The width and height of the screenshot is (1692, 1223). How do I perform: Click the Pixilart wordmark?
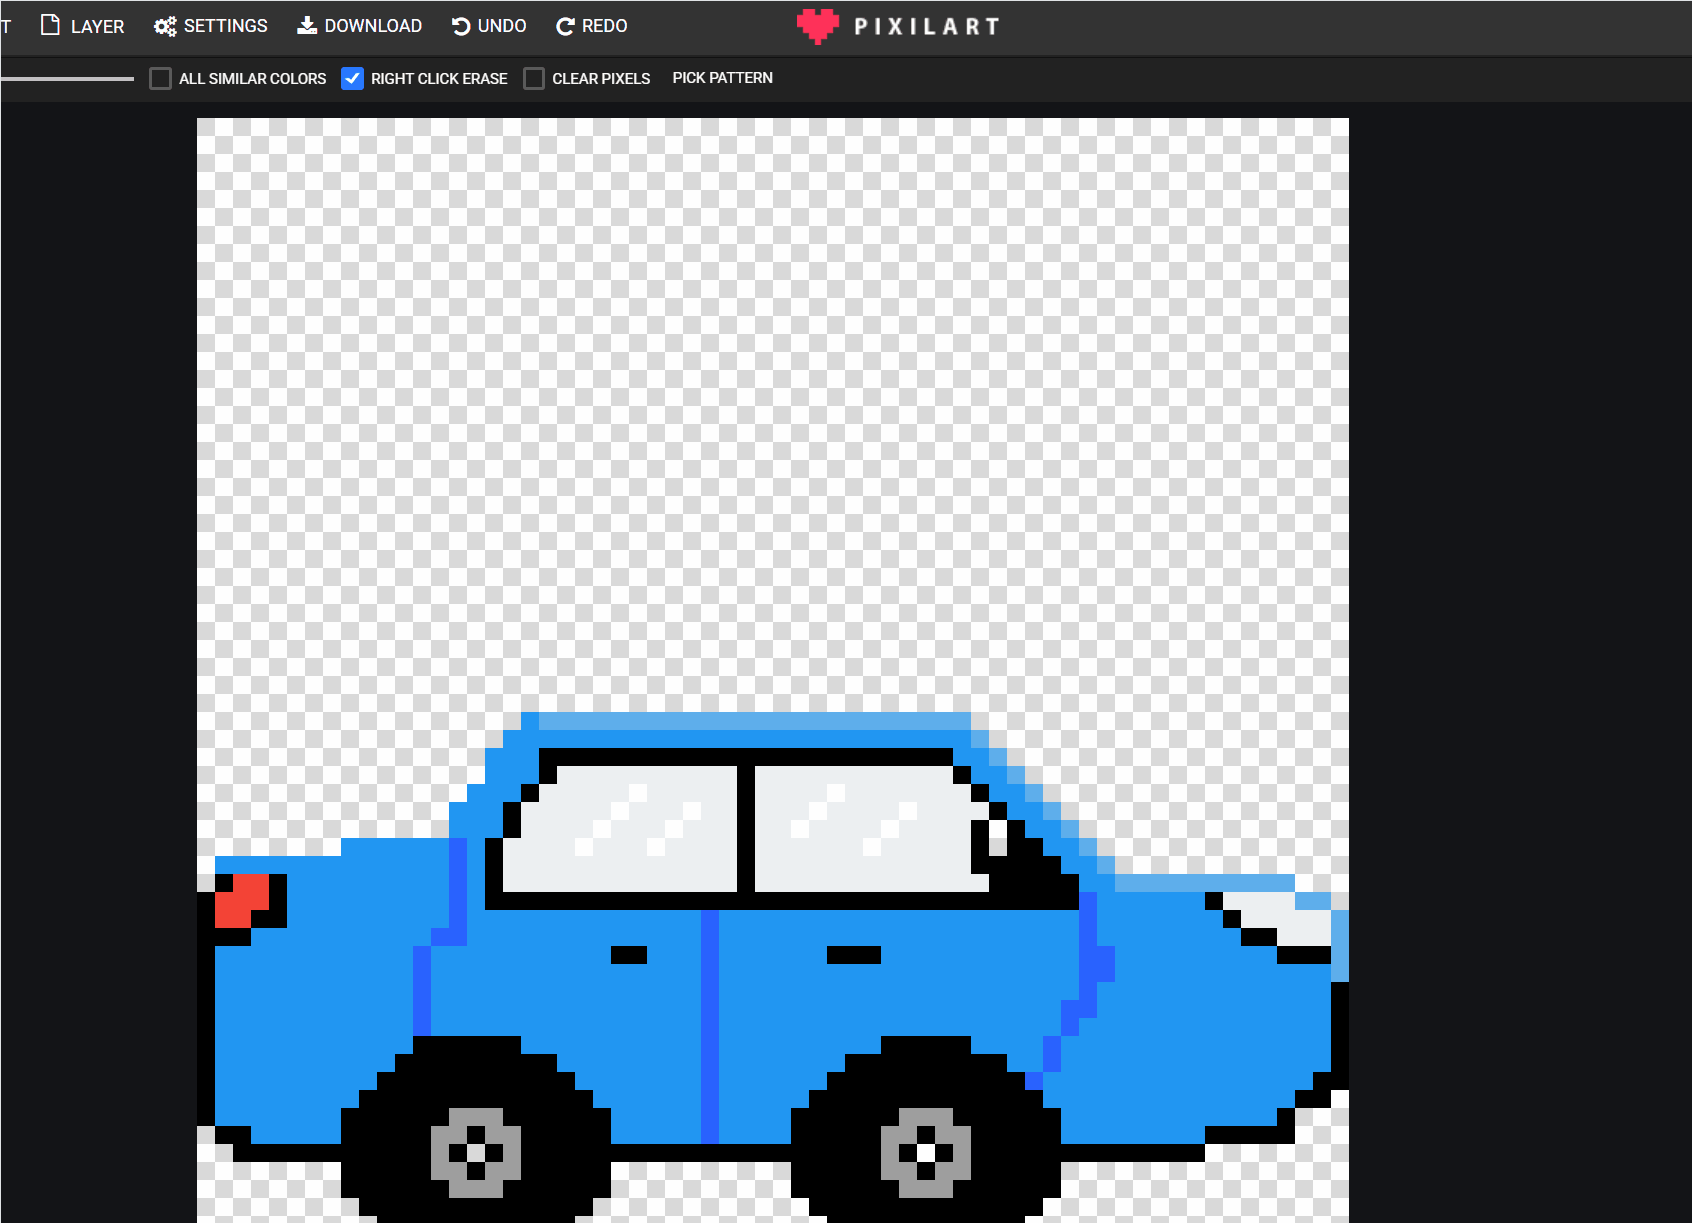coord(927,27)
